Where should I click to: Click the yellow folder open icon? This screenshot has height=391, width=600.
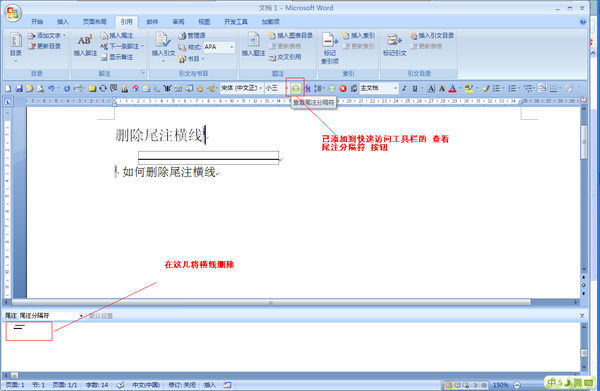pos(92,88)
